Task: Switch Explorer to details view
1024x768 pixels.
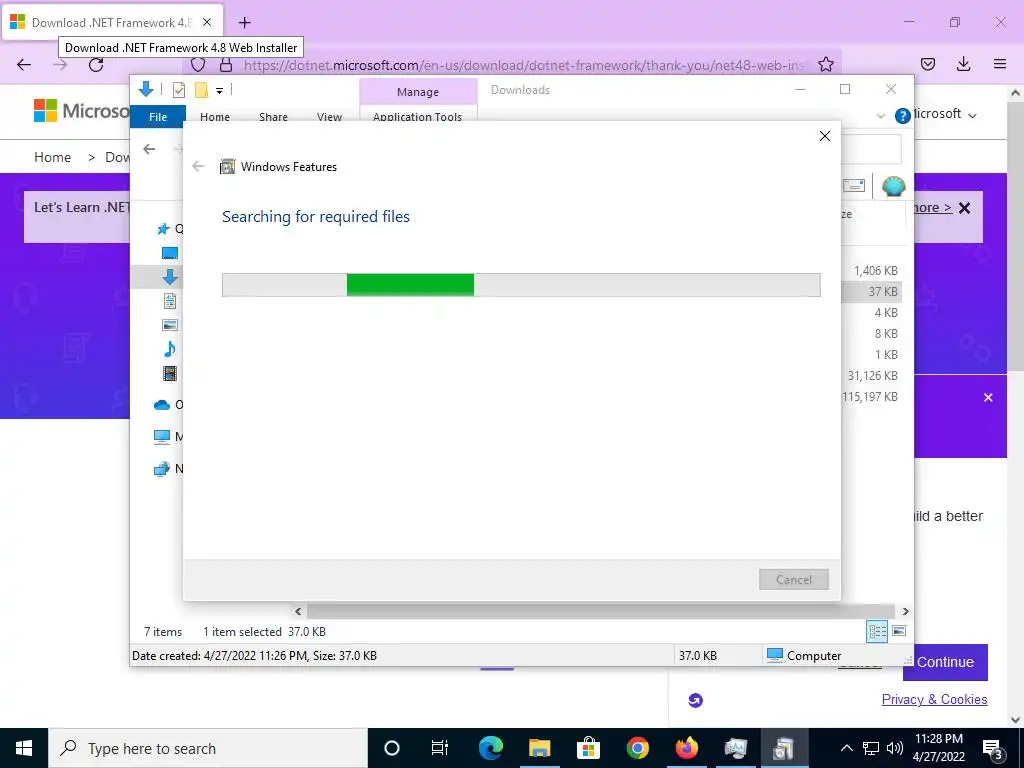Action: (877, 631)
